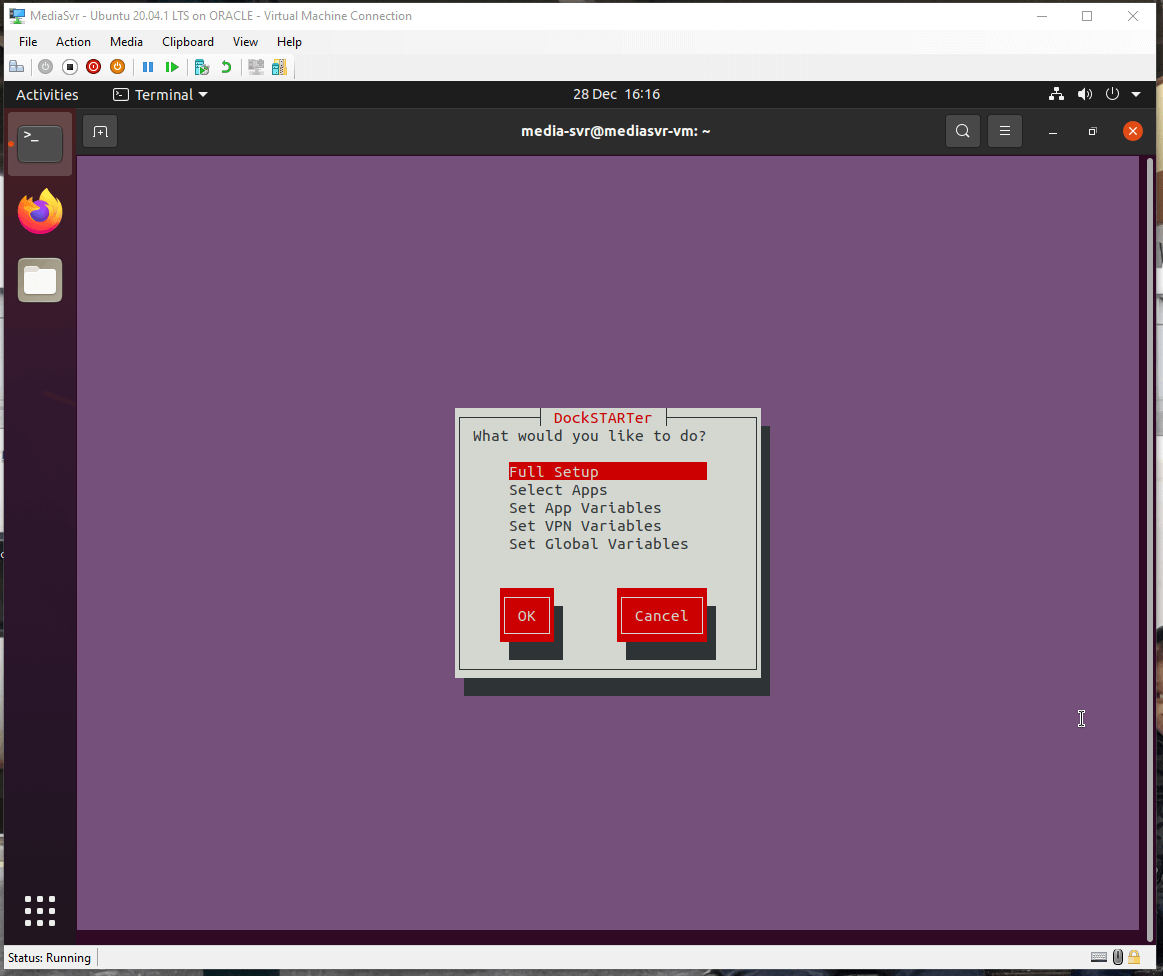
Task: Open the Help menu
Action: coord(289,42)
